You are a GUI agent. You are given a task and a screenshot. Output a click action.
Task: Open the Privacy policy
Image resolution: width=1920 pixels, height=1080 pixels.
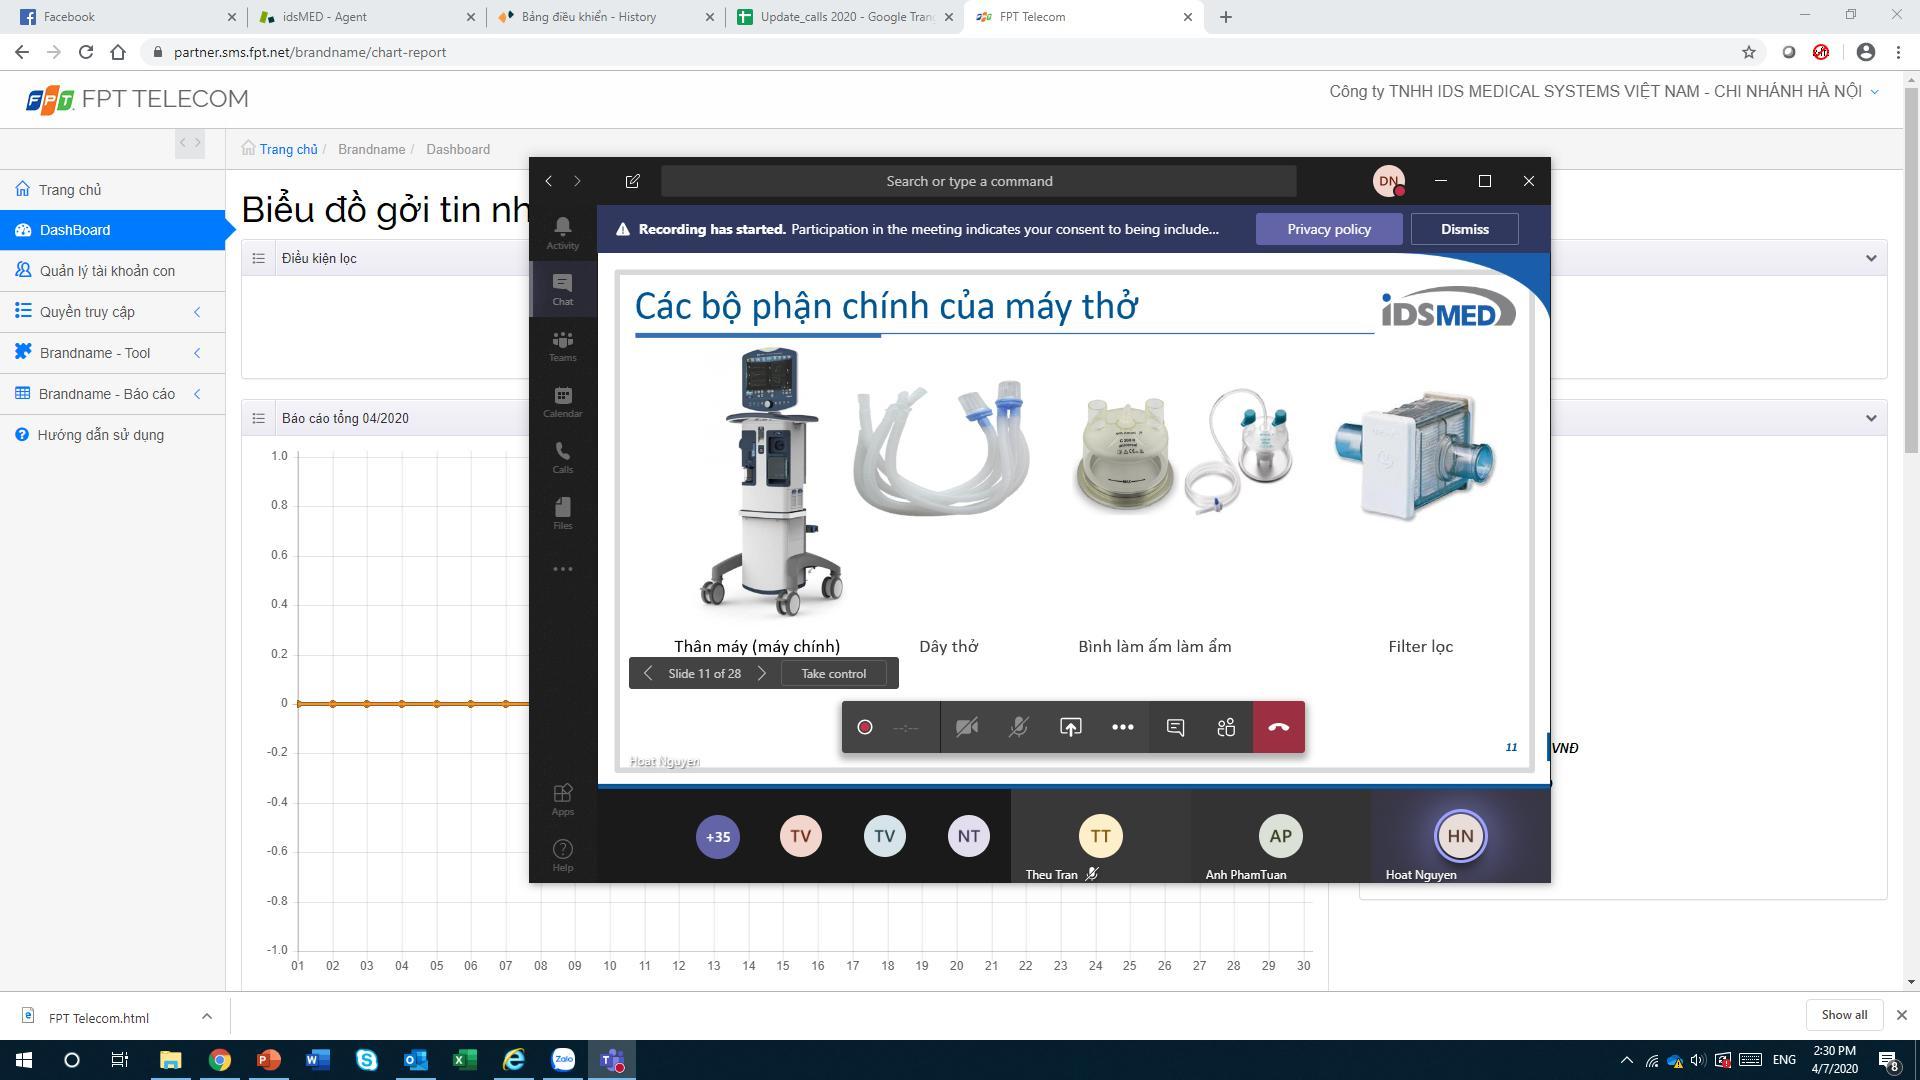tap(1328, 229)
